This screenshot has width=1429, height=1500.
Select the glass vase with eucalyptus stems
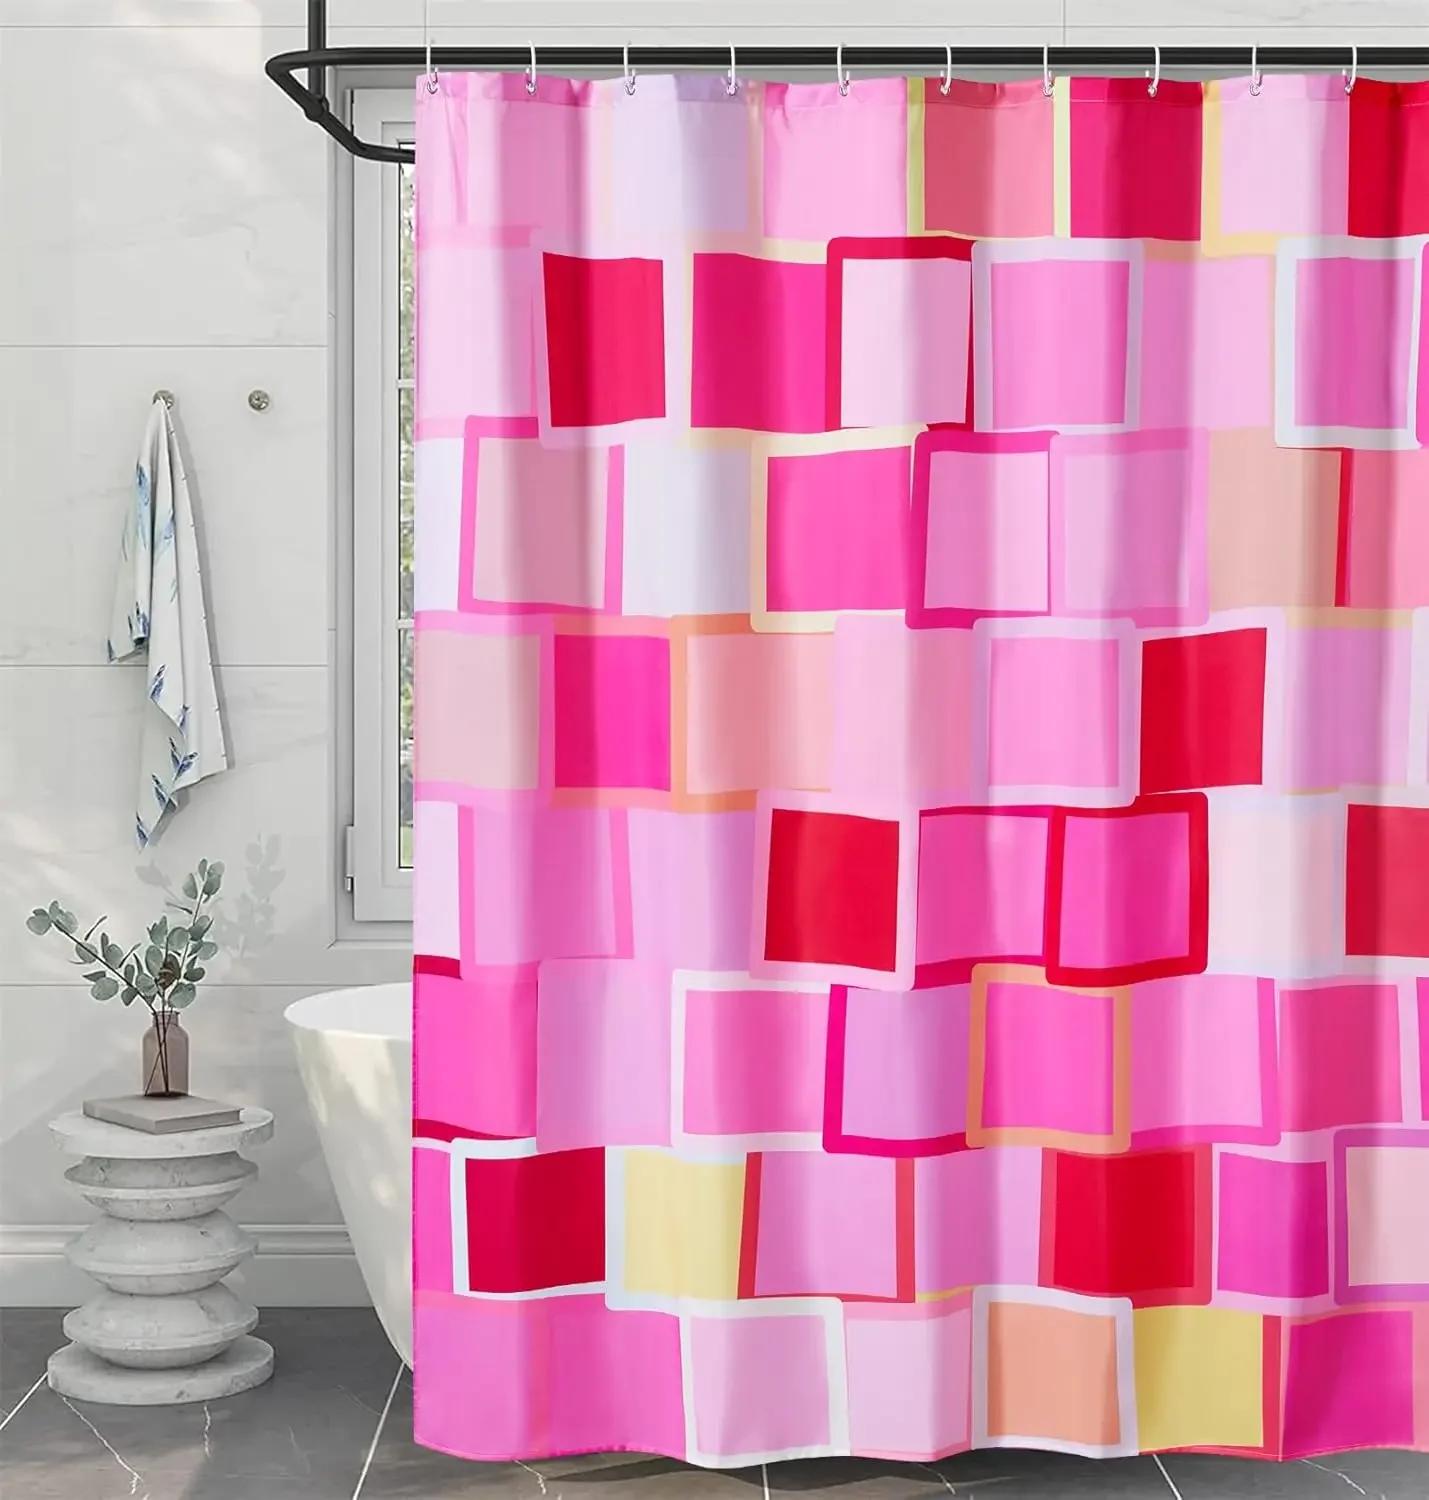[x=165, y=1054]
